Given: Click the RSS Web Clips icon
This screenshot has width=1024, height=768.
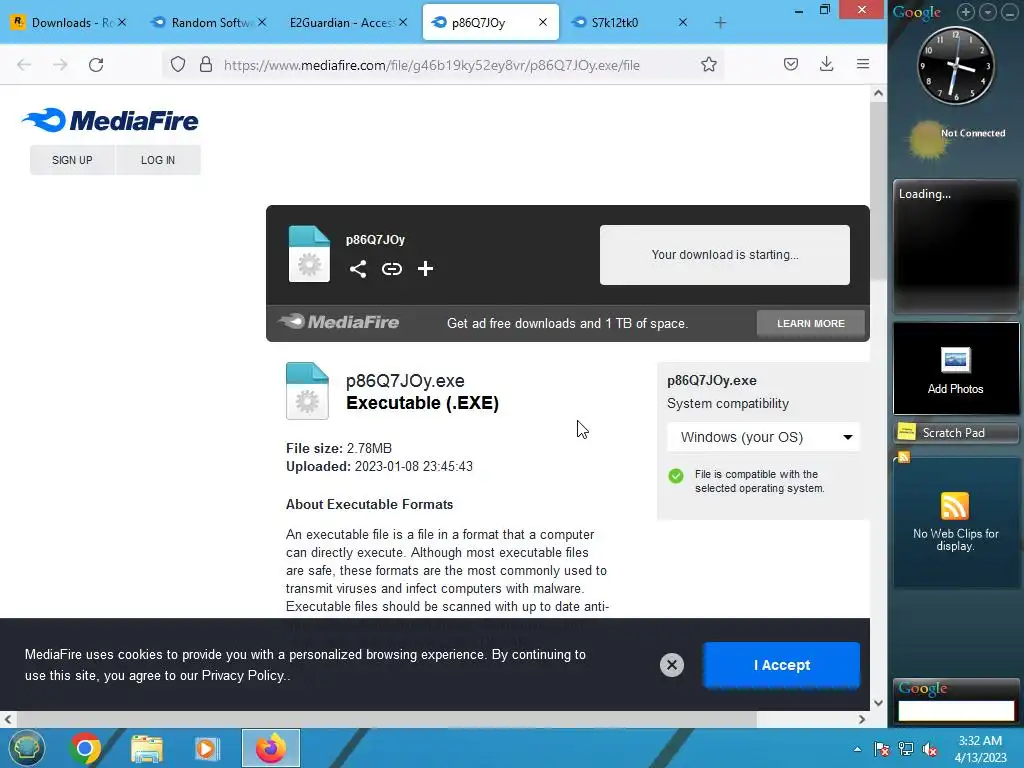Looking at the screenshot, I should pyautogui.click(x=955, y=506).
